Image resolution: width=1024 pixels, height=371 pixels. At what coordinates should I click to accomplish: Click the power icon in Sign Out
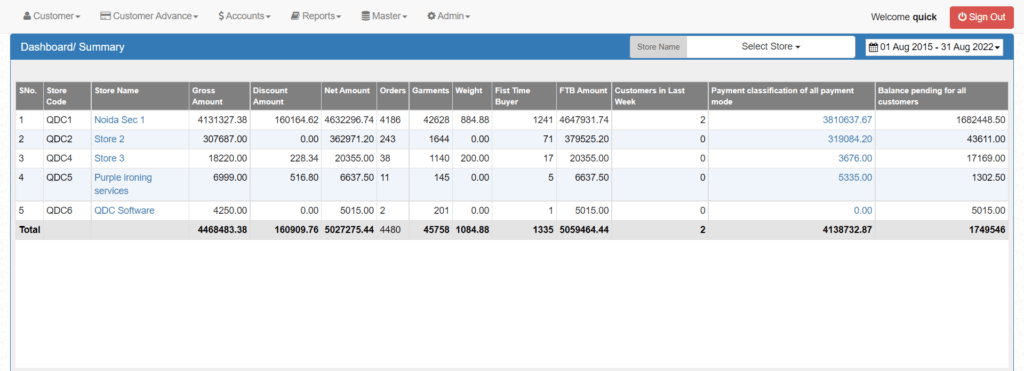coord(963,17)
